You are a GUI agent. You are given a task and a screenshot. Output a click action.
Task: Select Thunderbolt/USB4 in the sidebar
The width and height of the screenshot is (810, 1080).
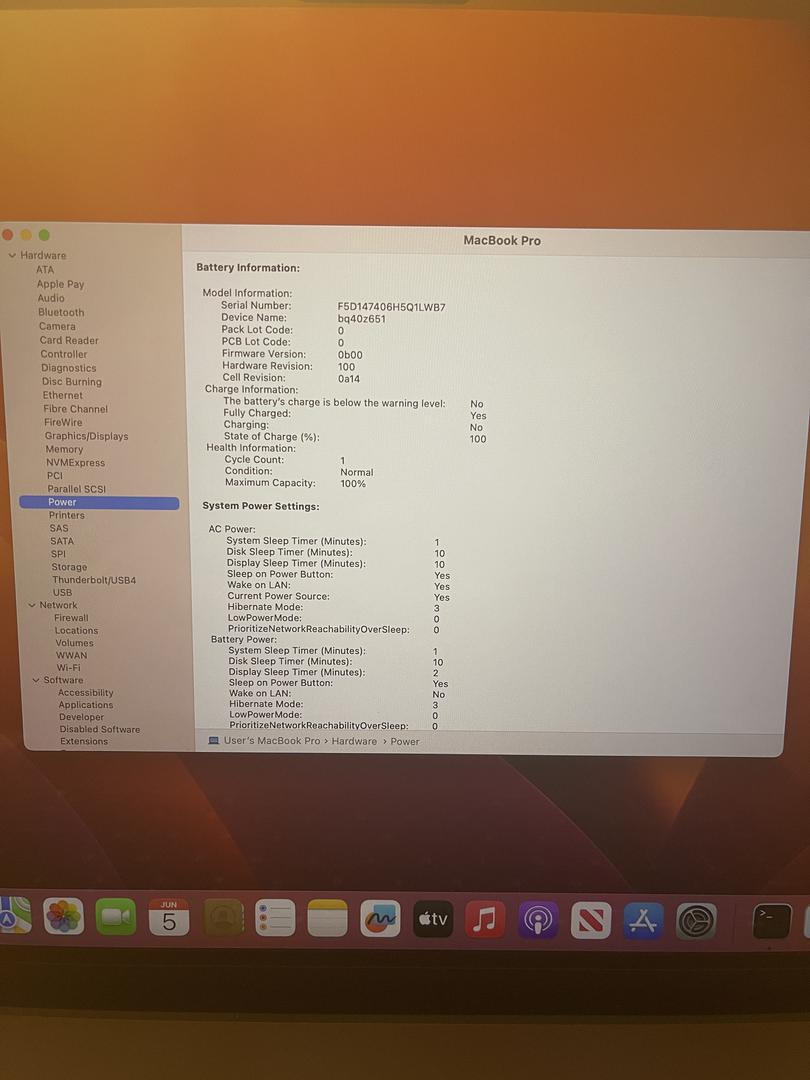click(94, 580)
